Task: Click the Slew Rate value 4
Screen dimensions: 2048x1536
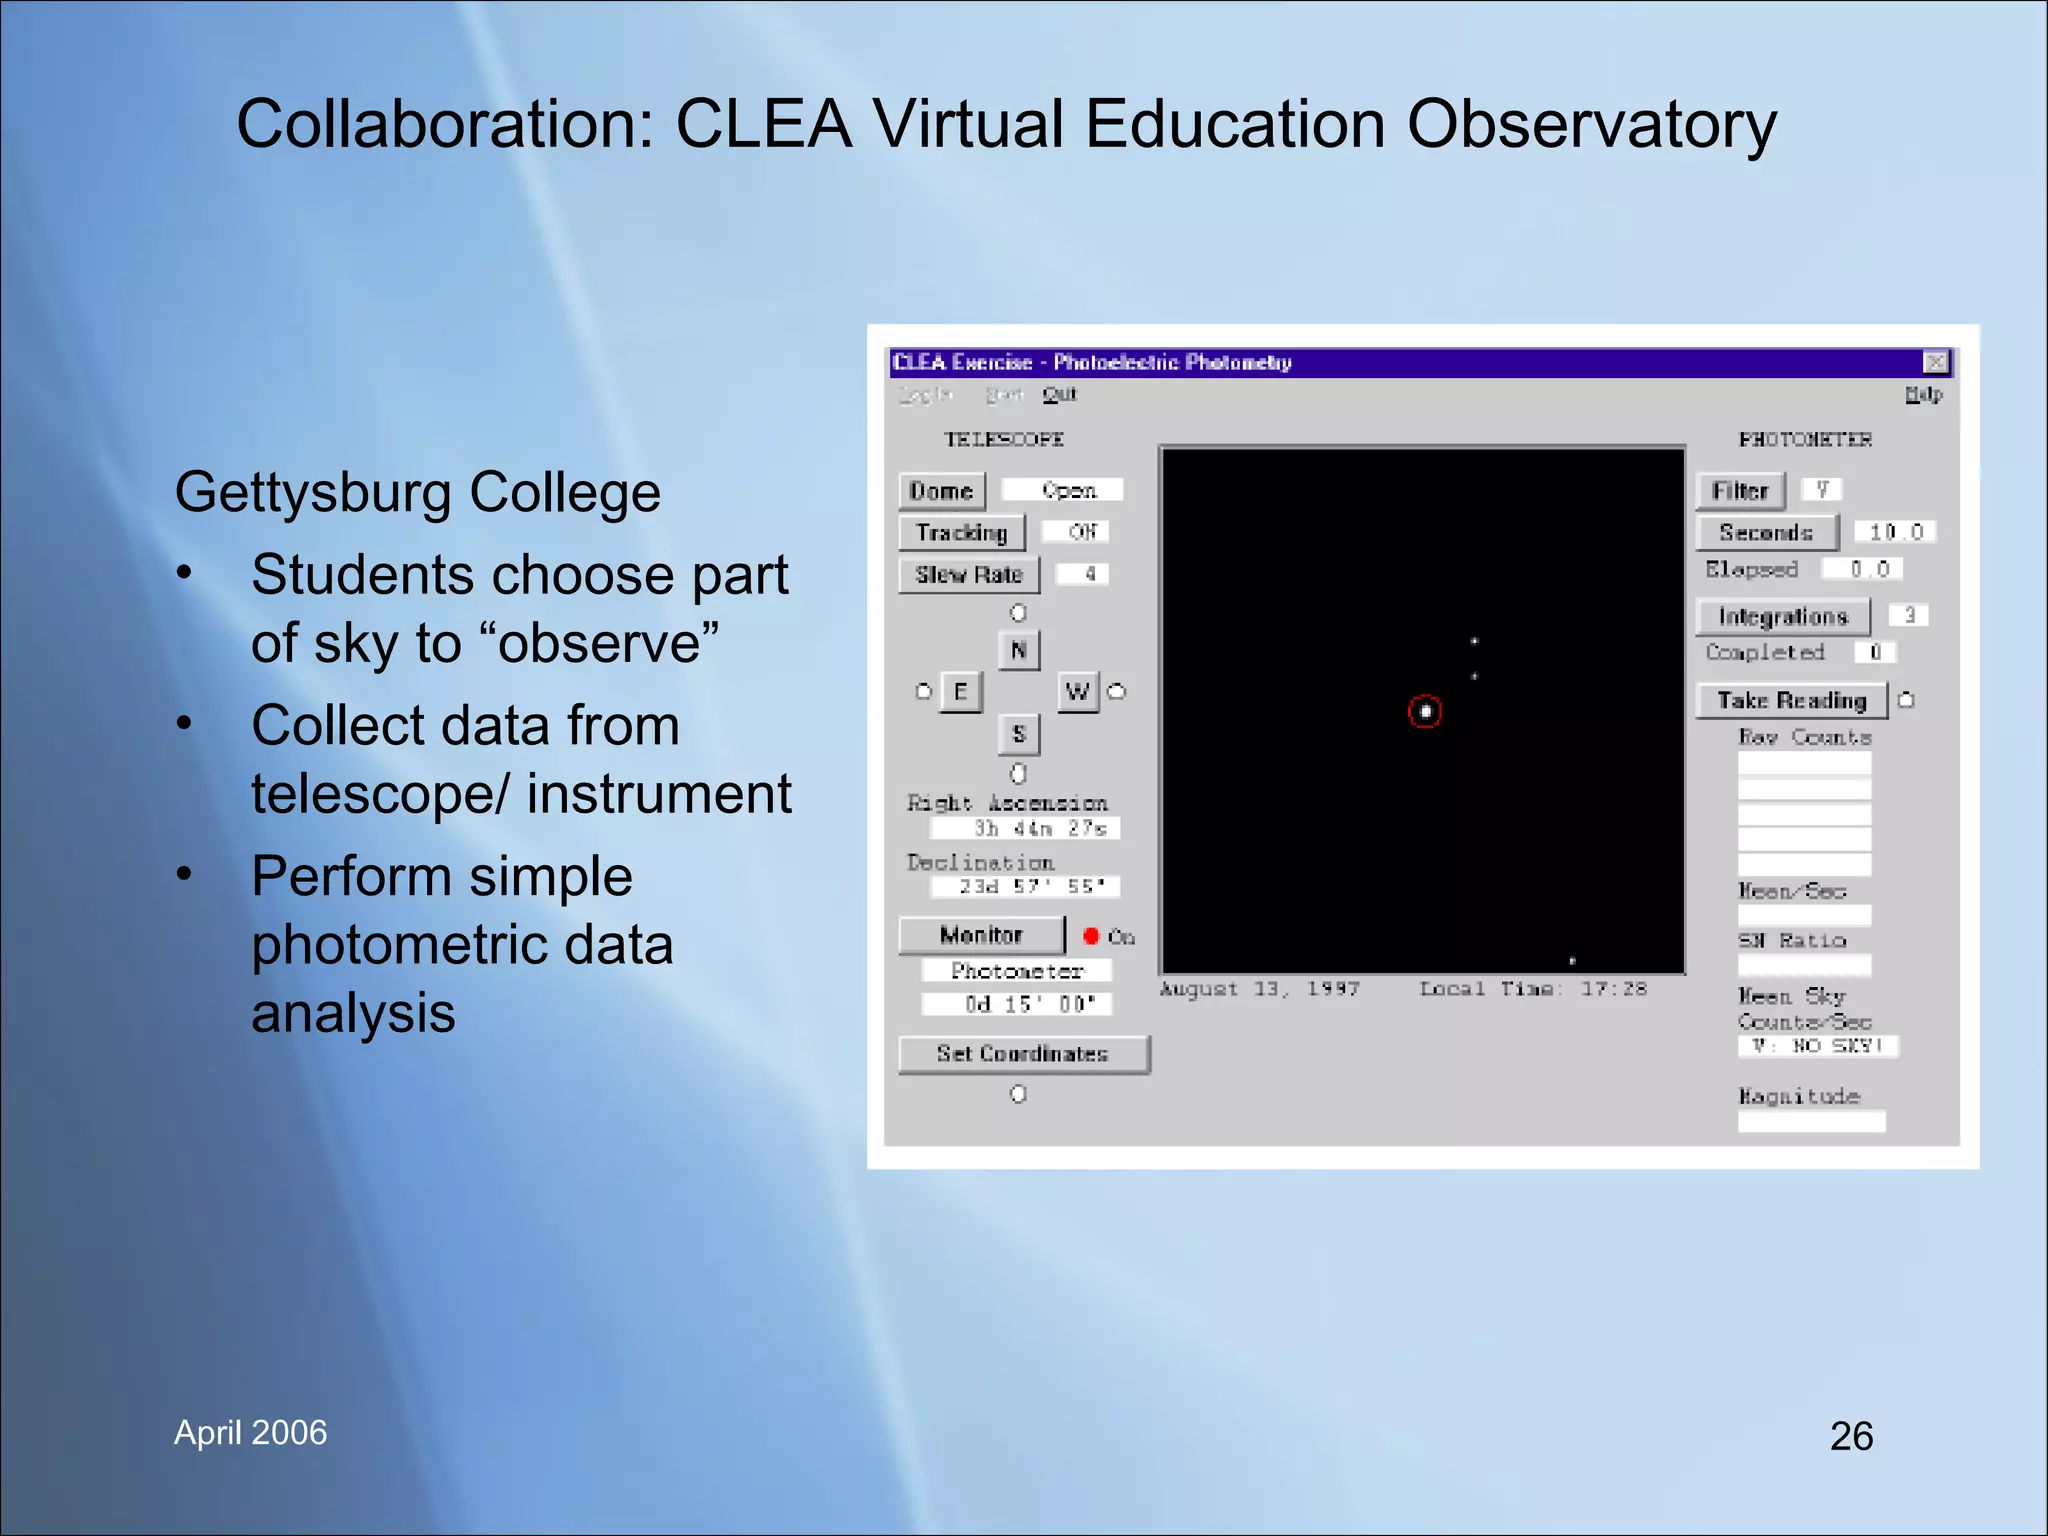Action: pyautogui.click(x=1082, y=574)
